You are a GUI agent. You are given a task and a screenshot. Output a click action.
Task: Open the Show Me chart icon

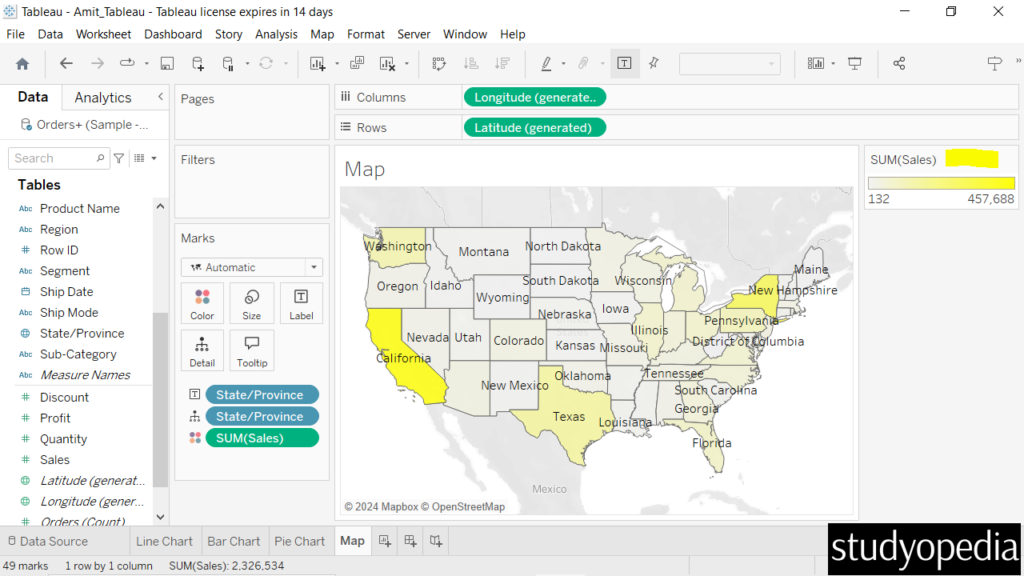pos(816,63)
